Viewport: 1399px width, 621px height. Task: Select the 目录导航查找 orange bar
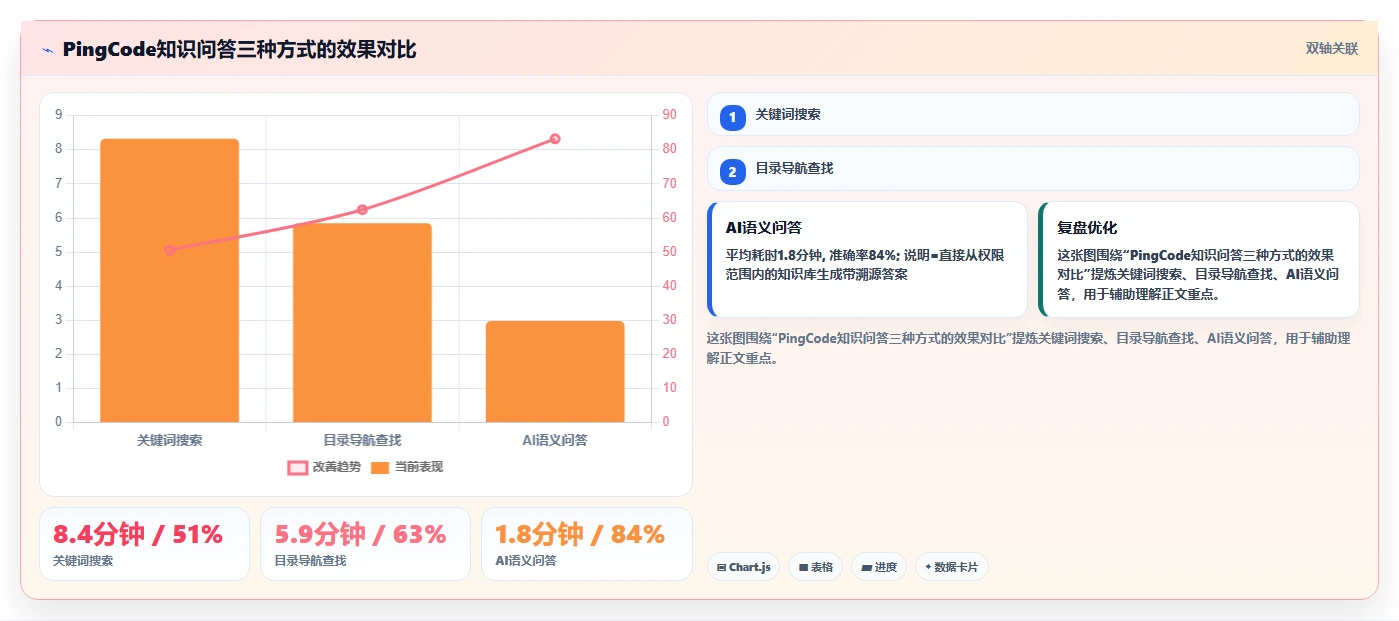click(x=362, y=322)
